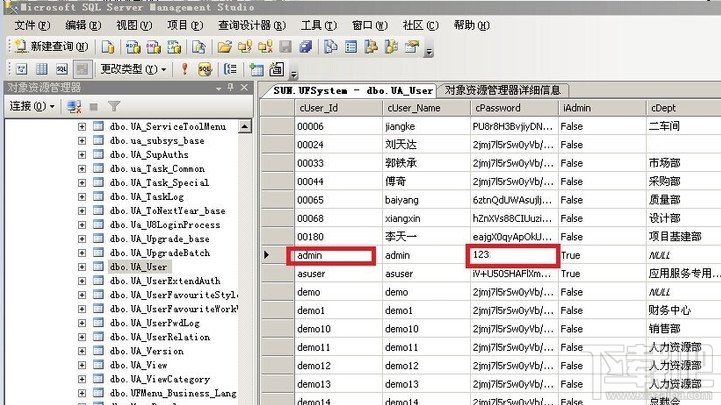The width and height of the screenshot is (721, 405).
Task: Open the 文件 menu
Action: [x=32, y=25]
